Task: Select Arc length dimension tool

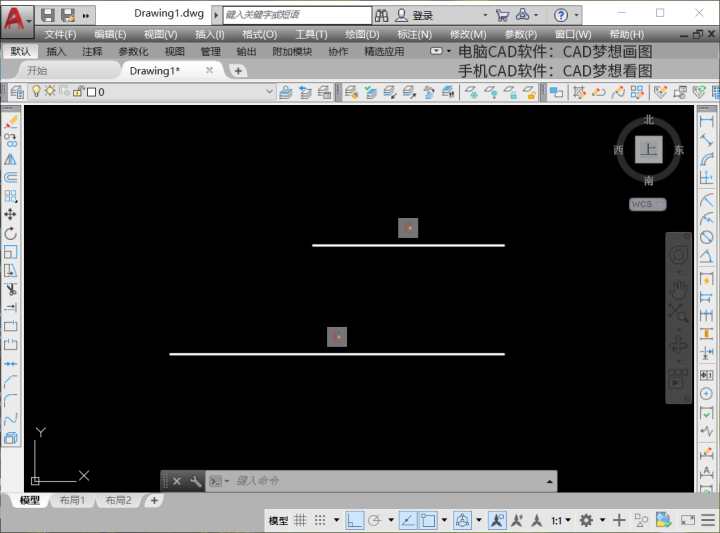Action: click(706, 159)
